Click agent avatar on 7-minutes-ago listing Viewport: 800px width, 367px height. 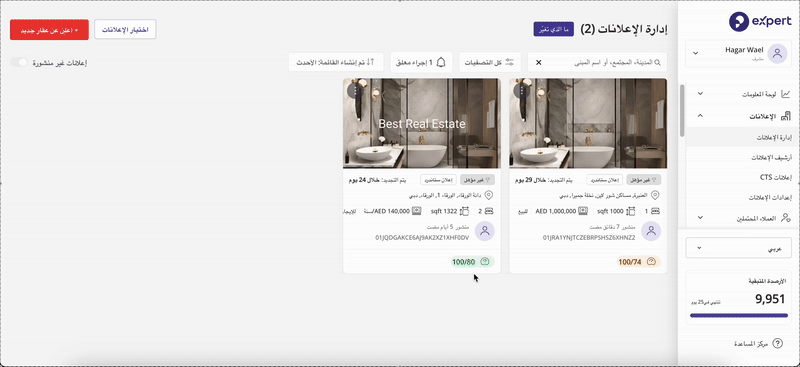(651, 231)
